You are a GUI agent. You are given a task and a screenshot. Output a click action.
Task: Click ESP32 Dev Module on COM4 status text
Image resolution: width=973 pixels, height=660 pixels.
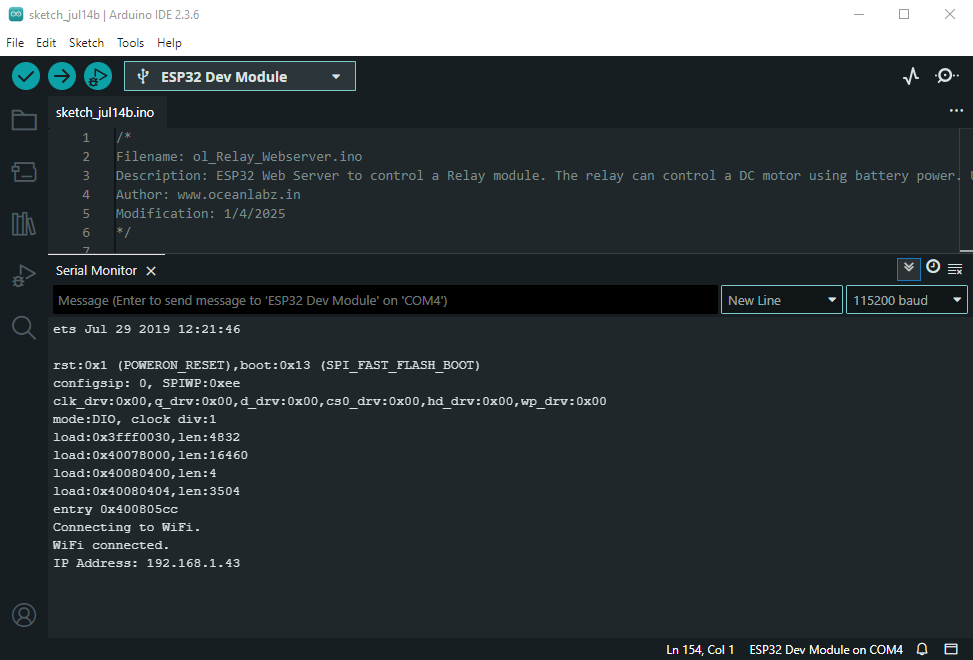(826, 649)
